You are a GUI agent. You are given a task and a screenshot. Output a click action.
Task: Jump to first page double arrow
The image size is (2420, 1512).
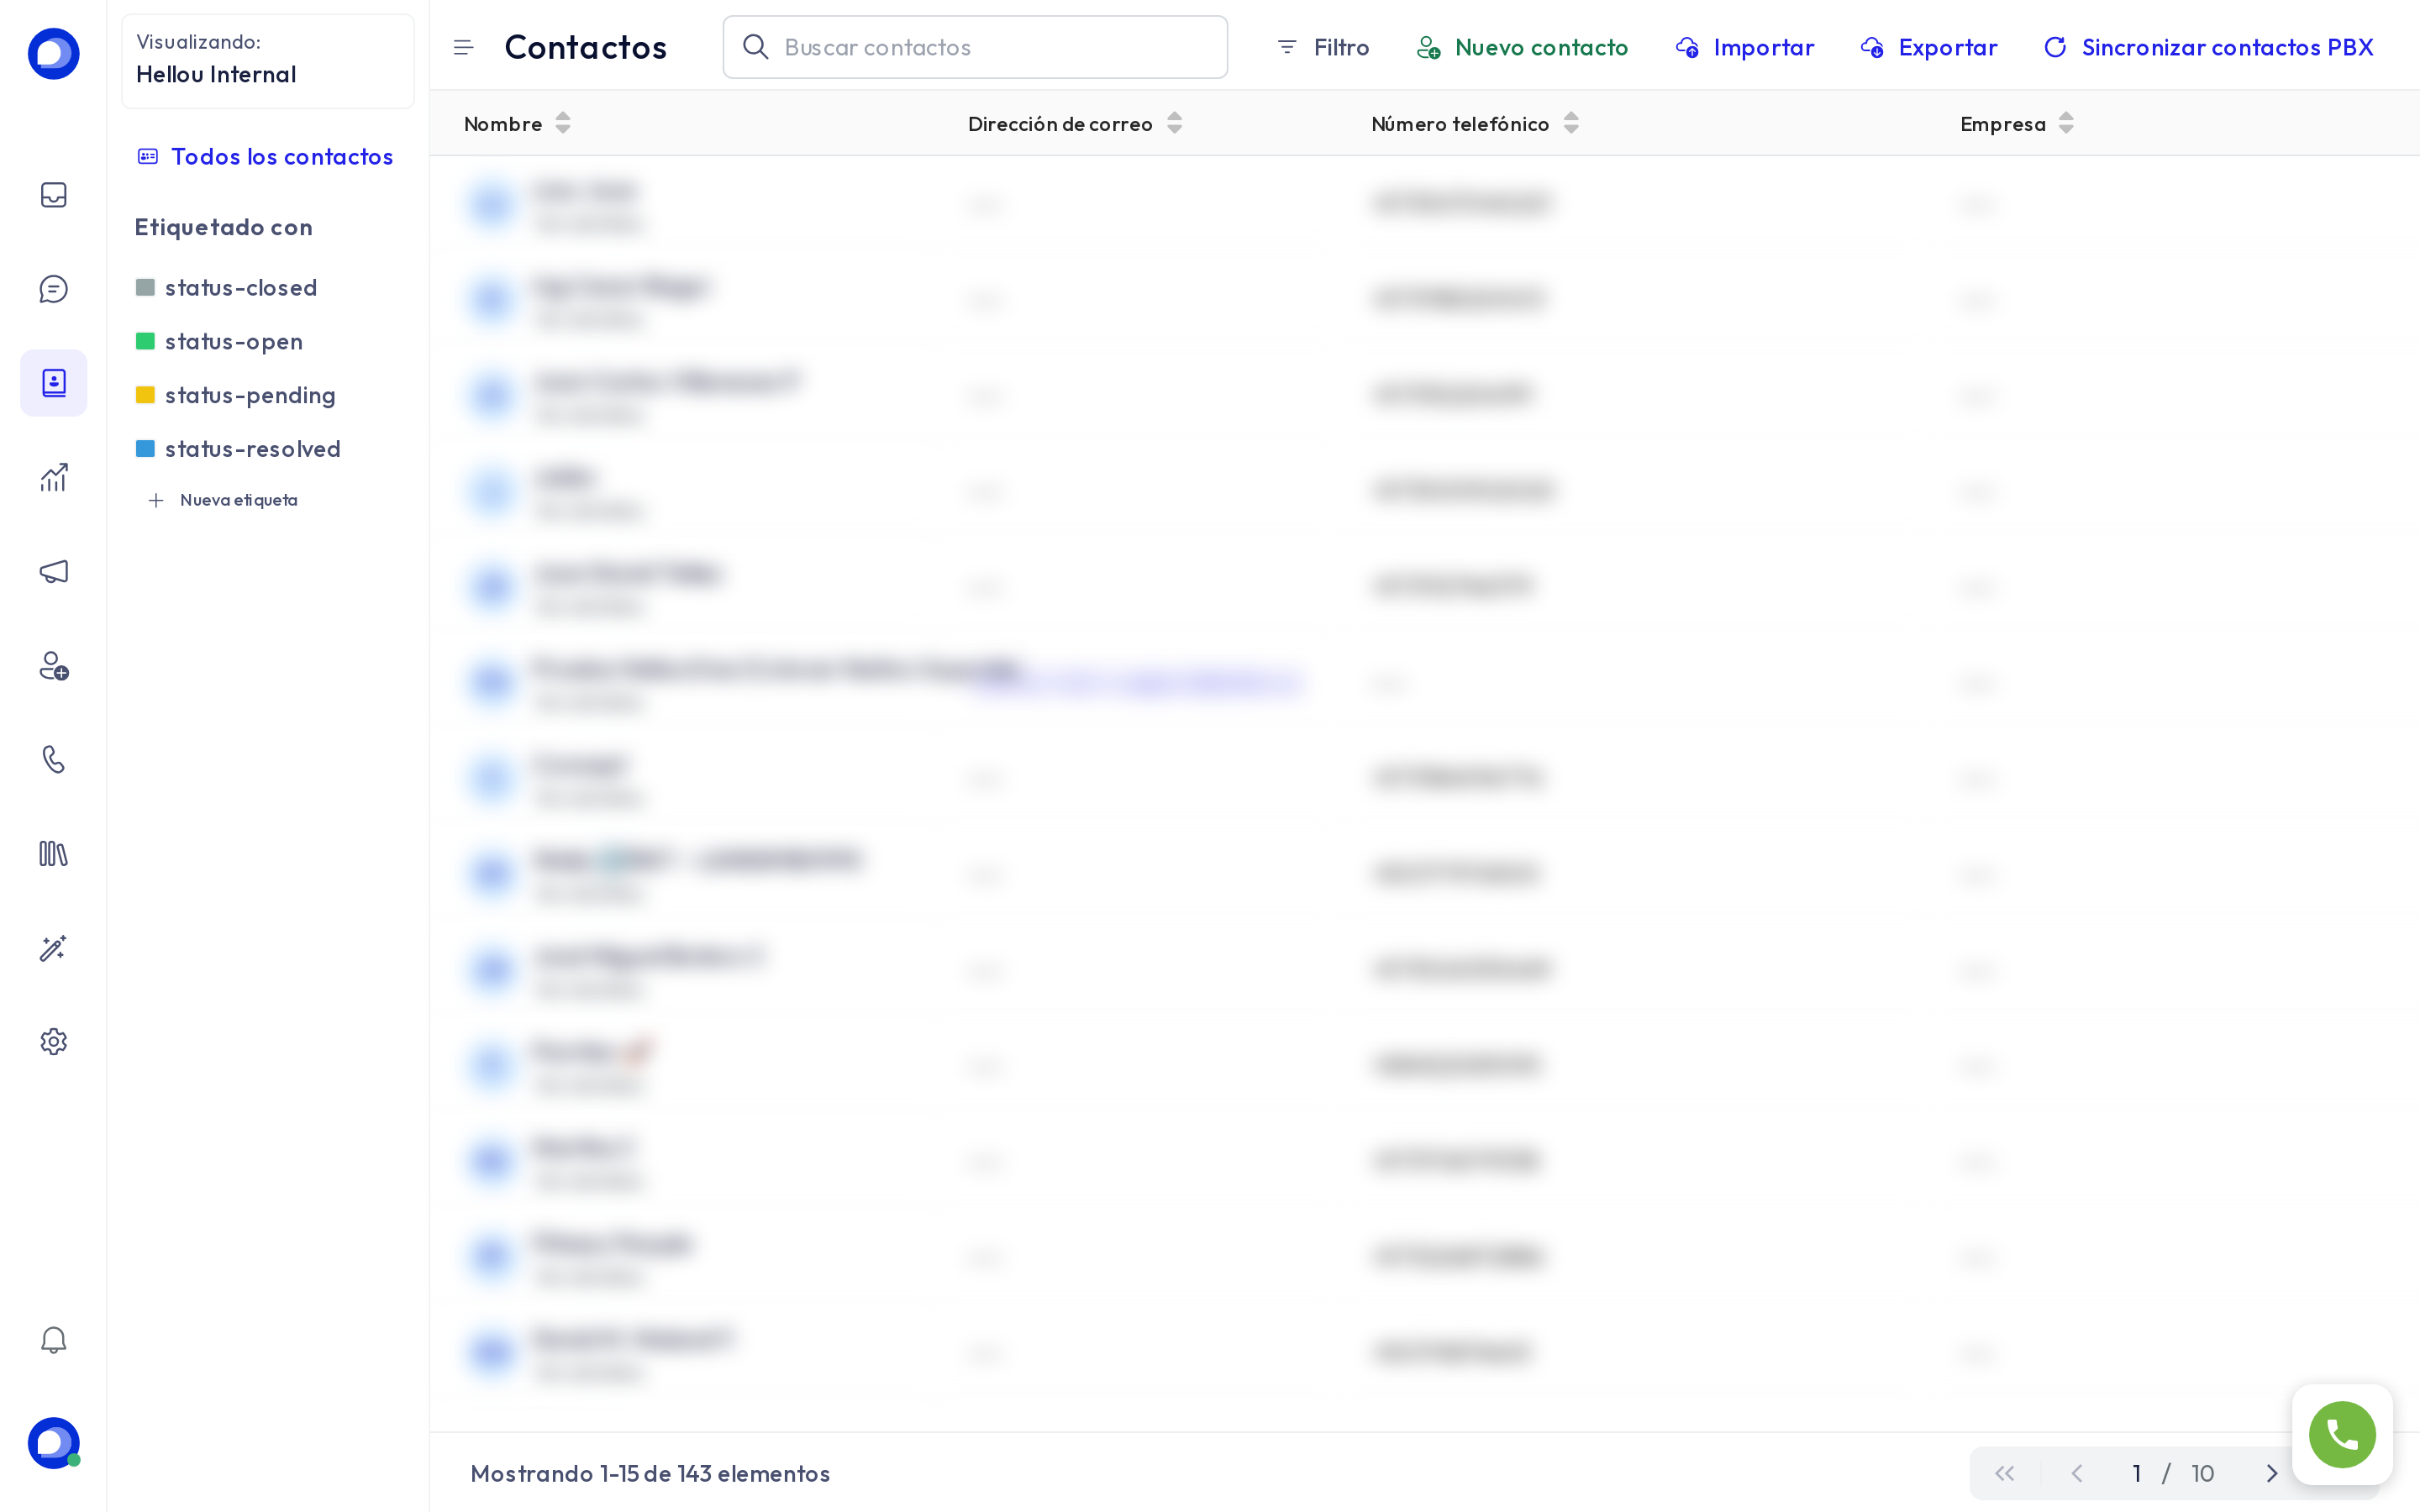(x=2004, y=1473)
